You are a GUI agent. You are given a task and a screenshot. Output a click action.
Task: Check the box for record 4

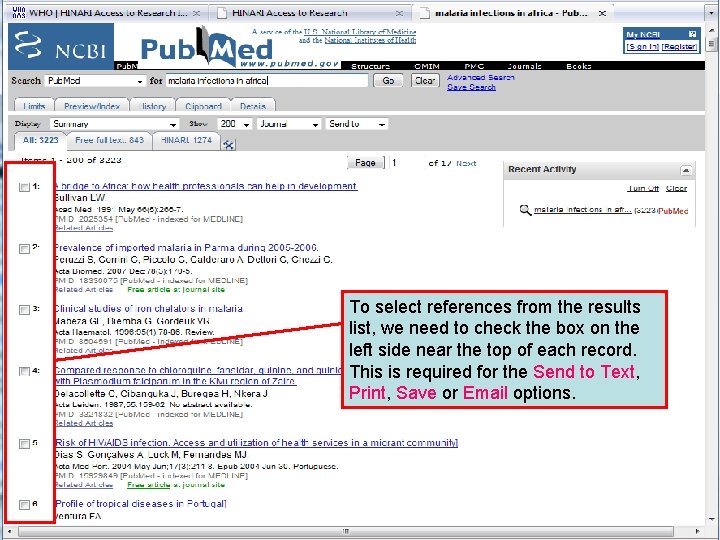click(24, 371)
